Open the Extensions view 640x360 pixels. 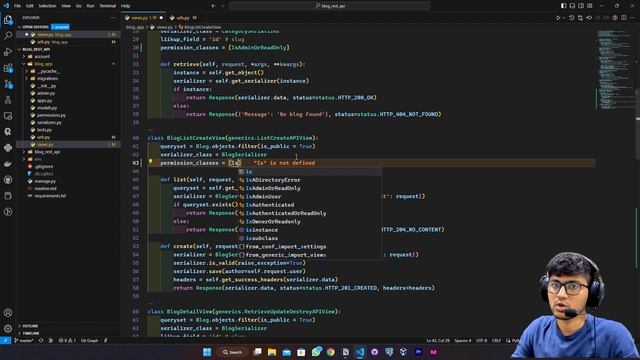pos(8,68)
